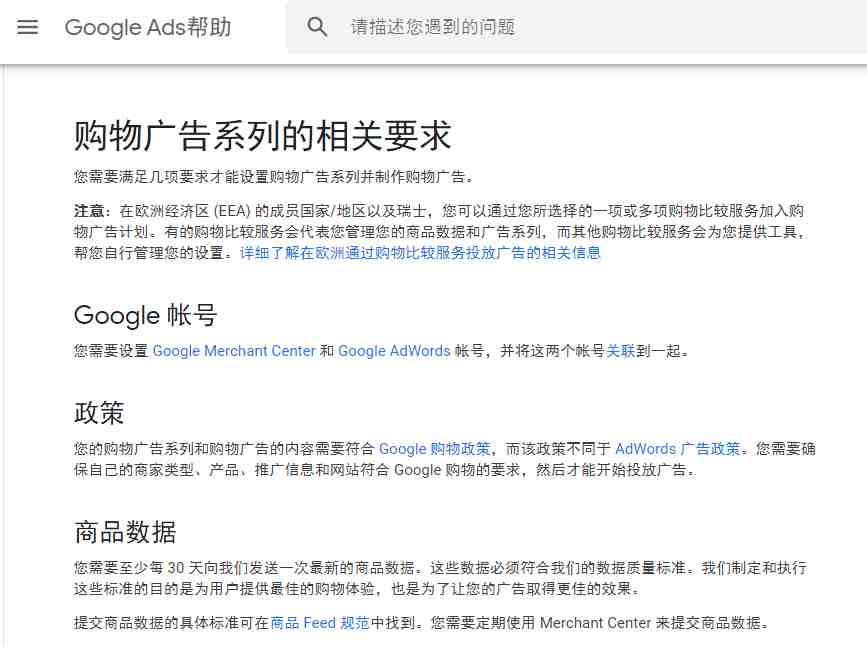Open the Google 购物政策 link
Image resolution: width=867 pixels, height=647 pixels.
pyautogui.click(x=435, y=448)
